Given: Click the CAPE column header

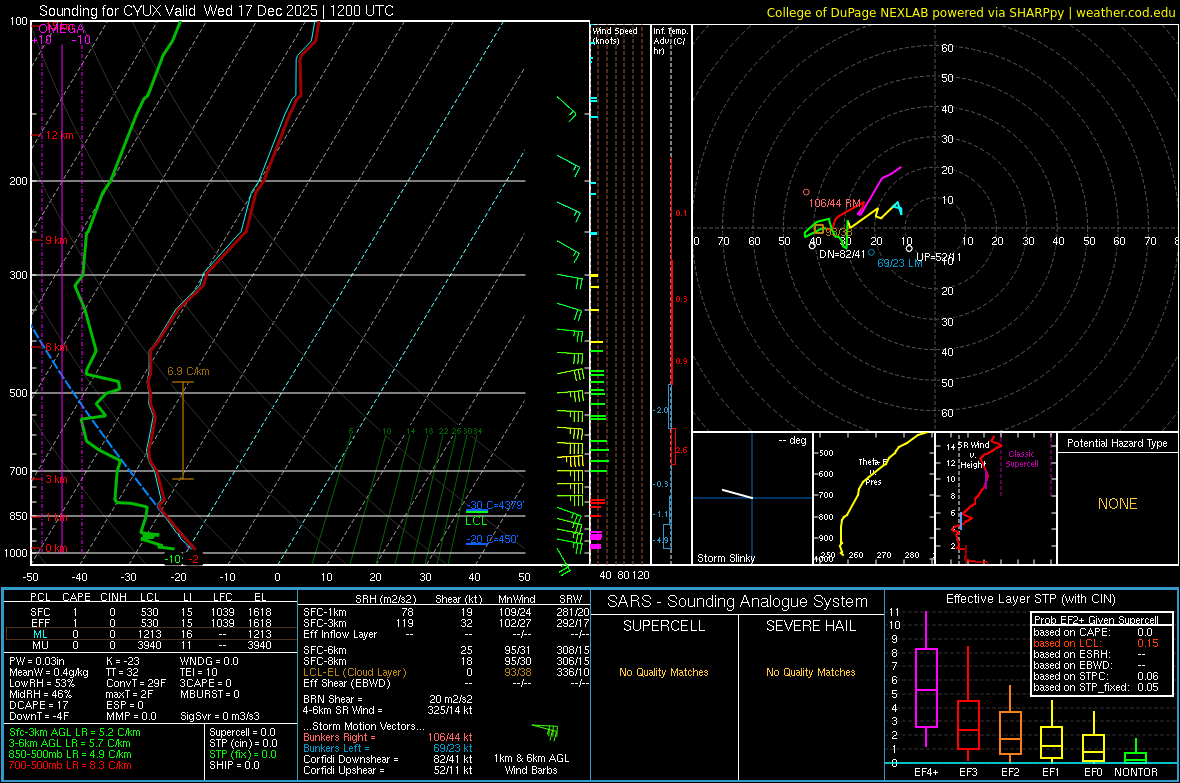Looking at the screenshot, I should 76,597.
